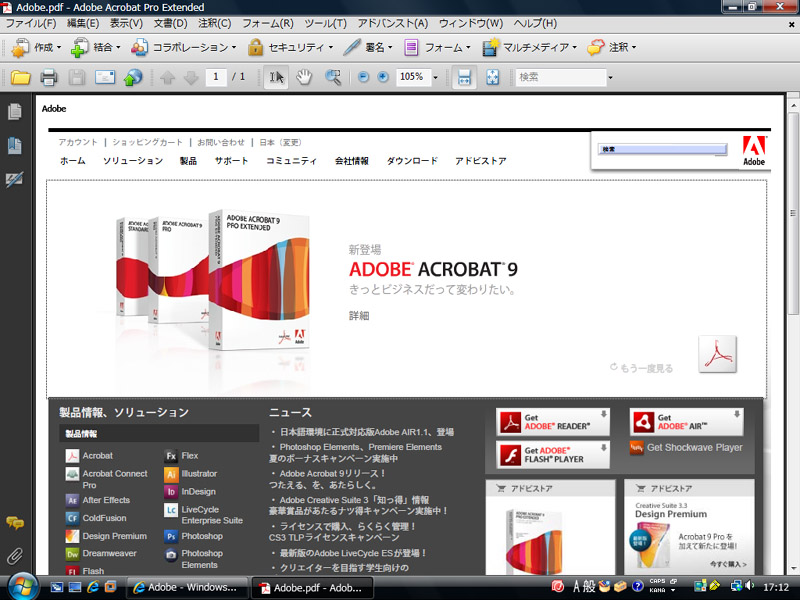This screenshot has height=600, width=800.
Task: Open the search options dropdown arrow
Action: pos(610,78)
